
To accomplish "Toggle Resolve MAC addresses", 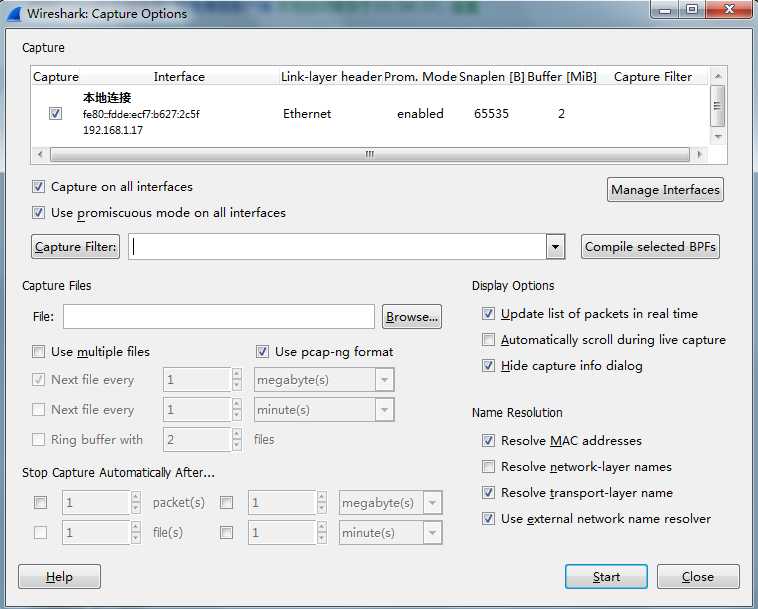I will click(488, 441).
